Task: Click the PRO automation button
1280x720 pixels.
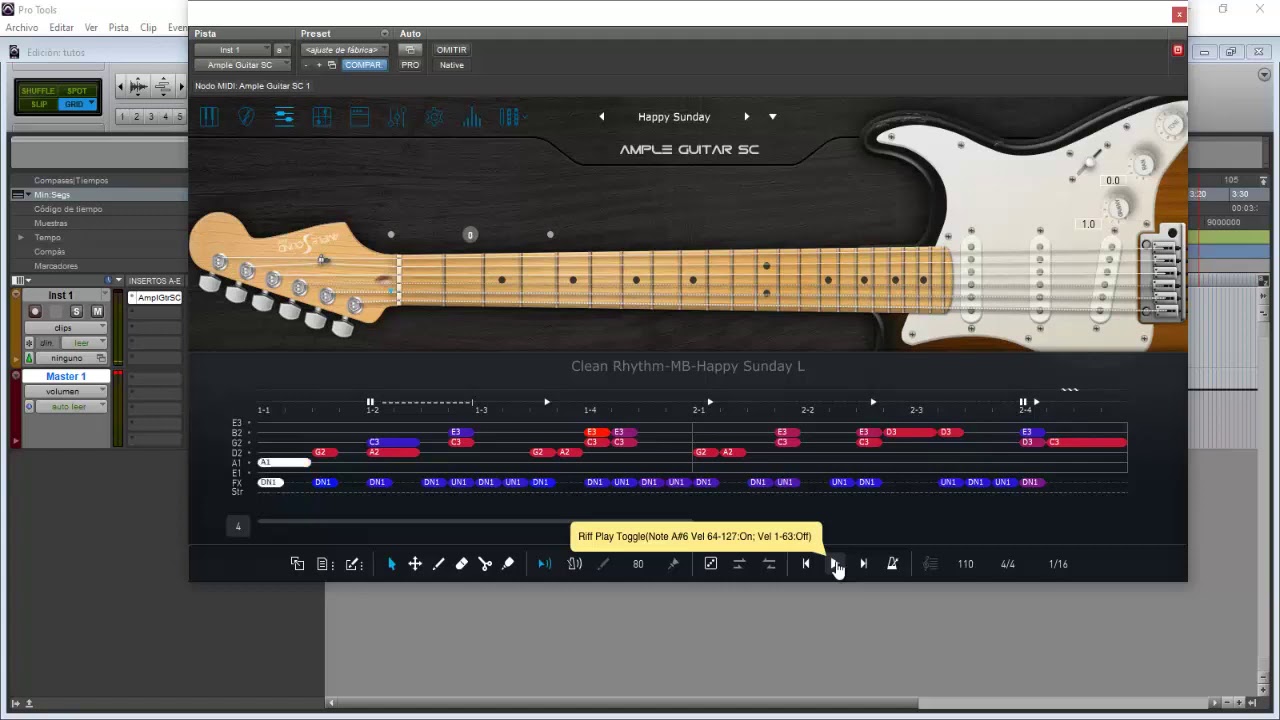Action: [x=410, y=65]
